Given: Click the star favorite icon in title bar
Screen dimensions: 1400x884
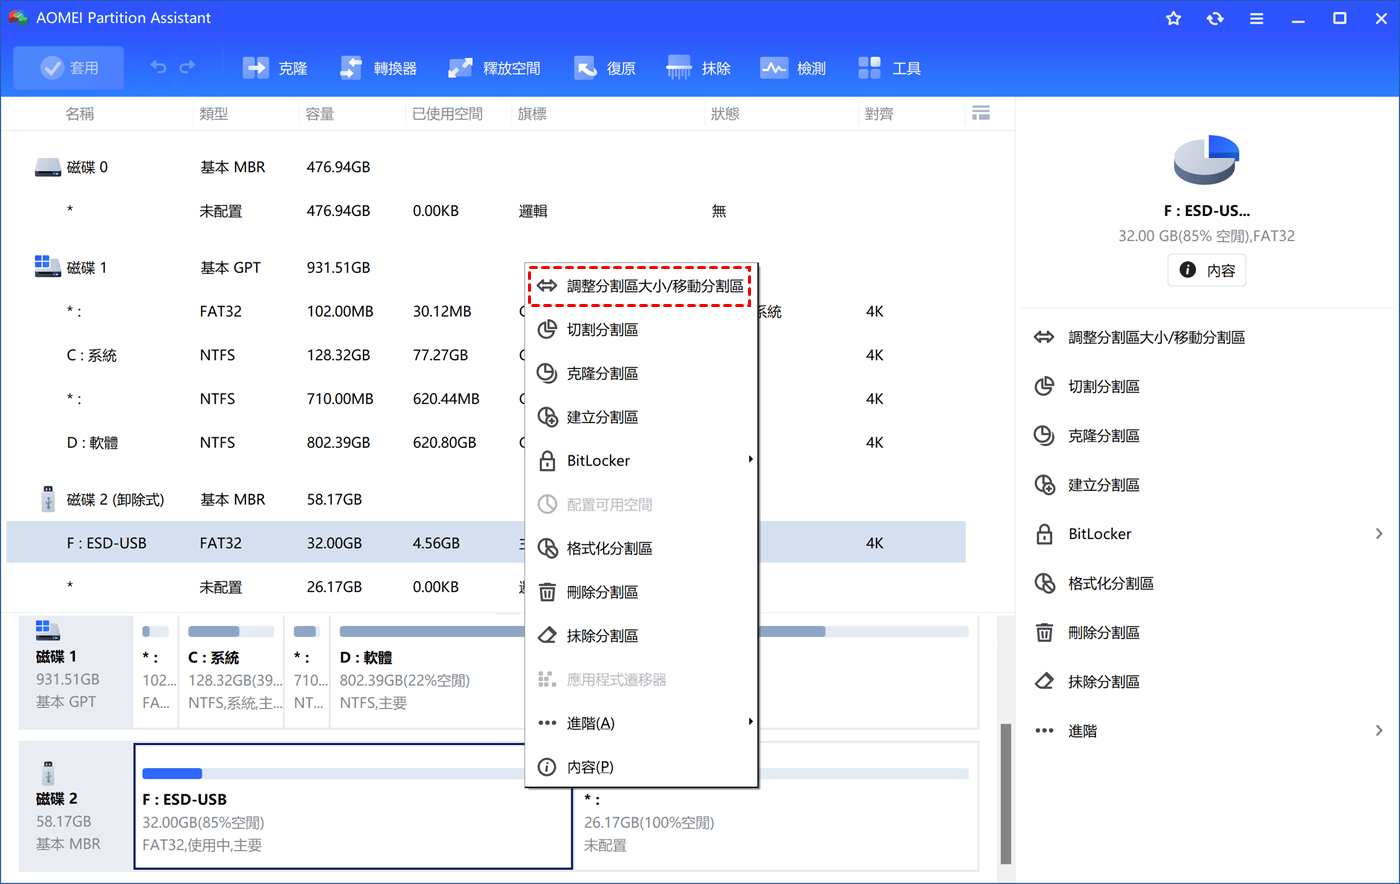Looking at the screenshot, I should (1174, 19).
